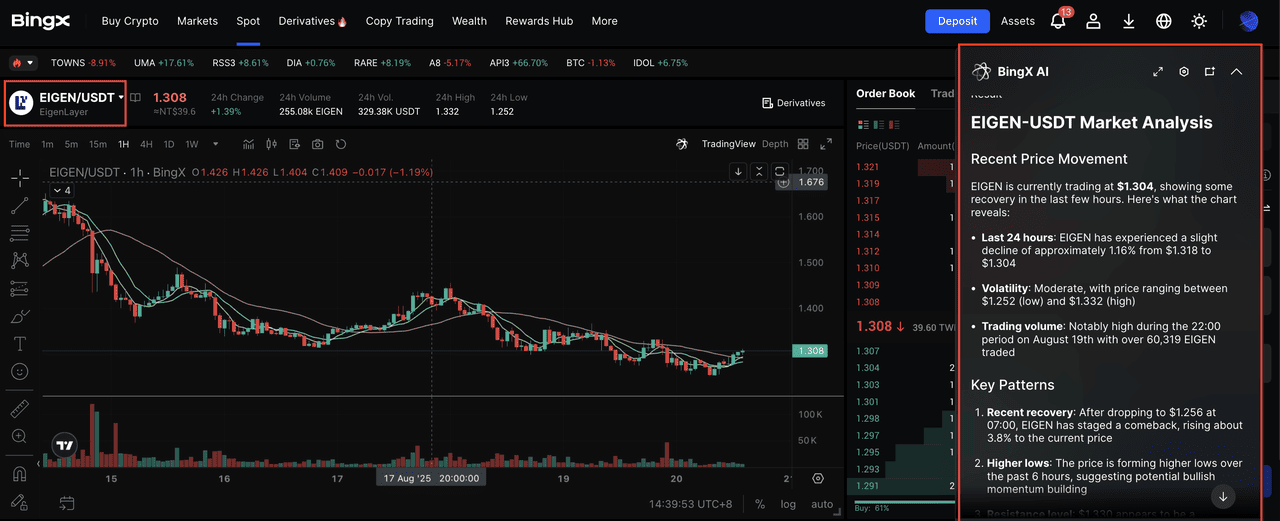Take a chart snapshot with camera icon
Screen dimensions: 1280x521
point(318,144)
